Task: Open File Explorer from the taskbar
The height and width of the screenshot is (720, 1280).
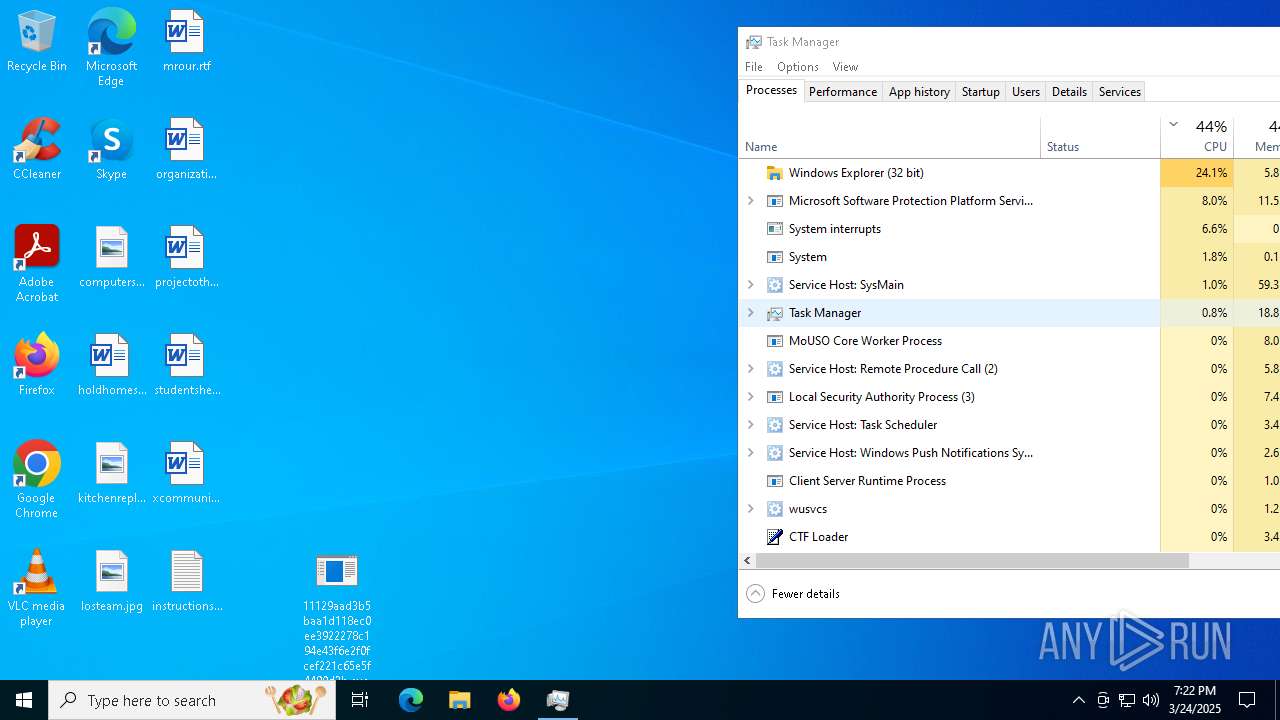Action: pyautogui.click(x=460, y=700)
